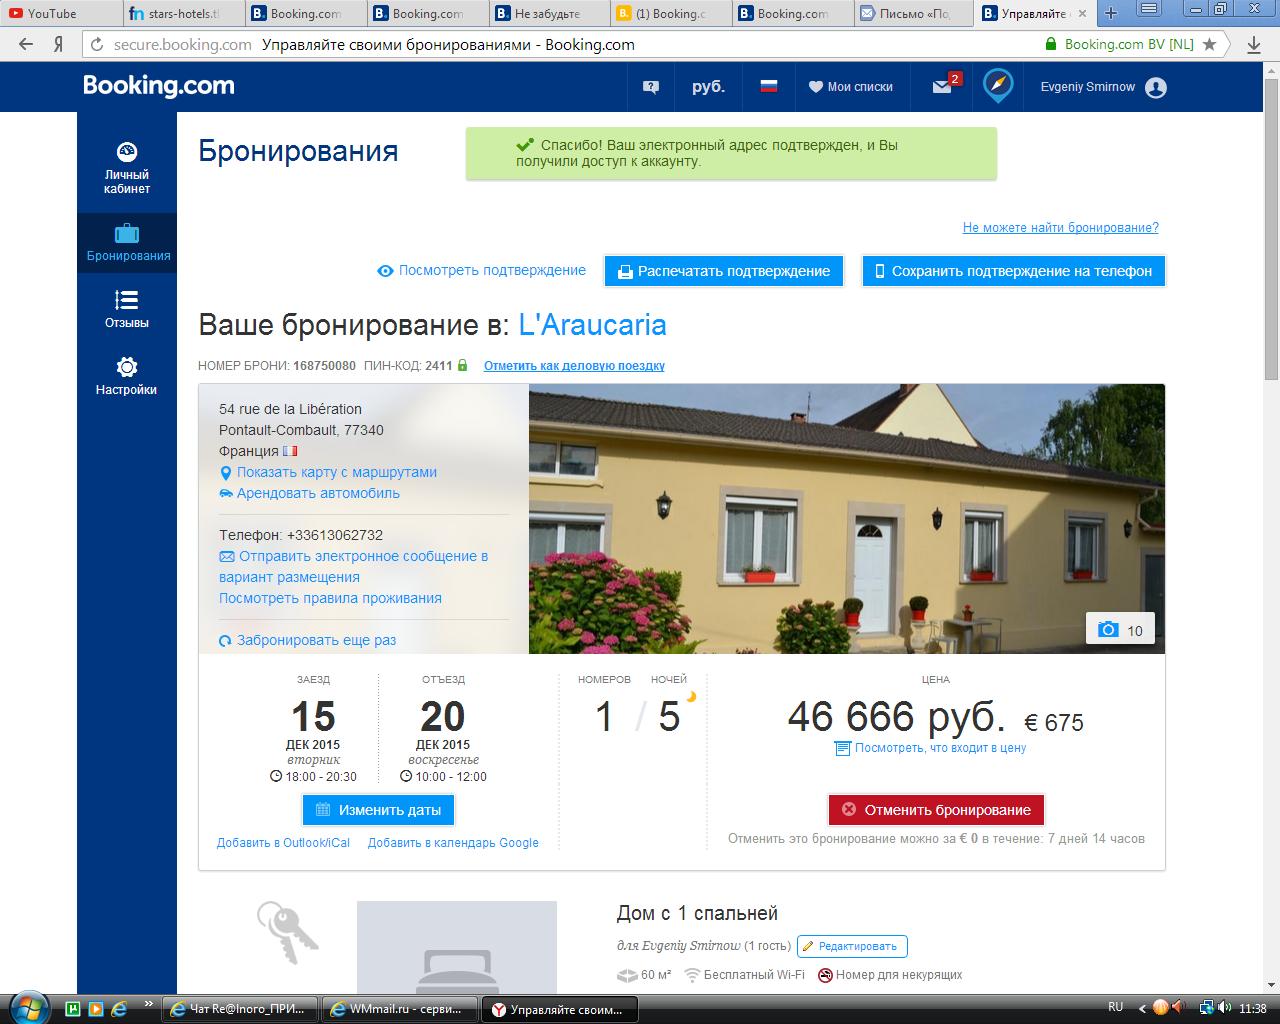Click Посмотреть подтверждение link

click(x=492, y=271)
